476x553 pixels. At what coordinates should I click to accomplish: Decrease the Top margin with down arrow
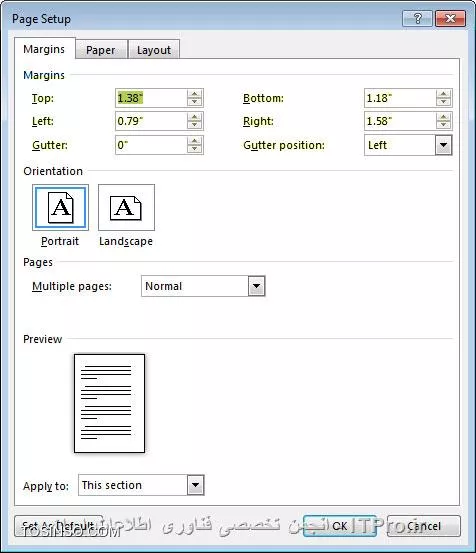[195, 102]
